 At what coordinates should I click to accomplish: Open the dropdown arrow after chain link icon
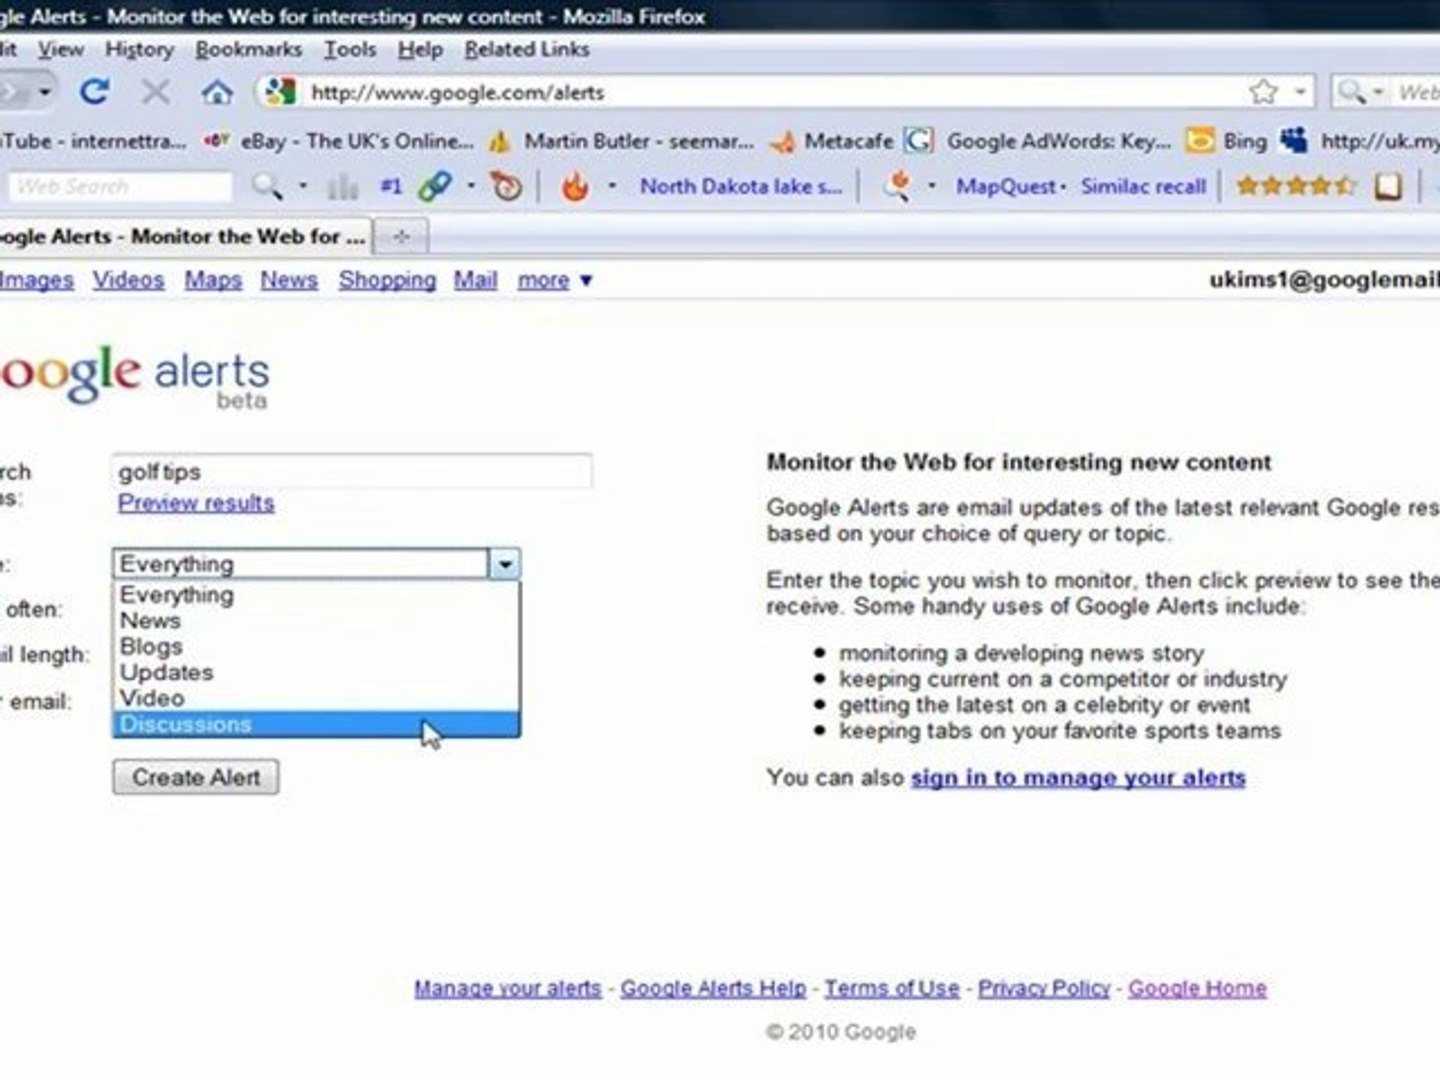471,186
